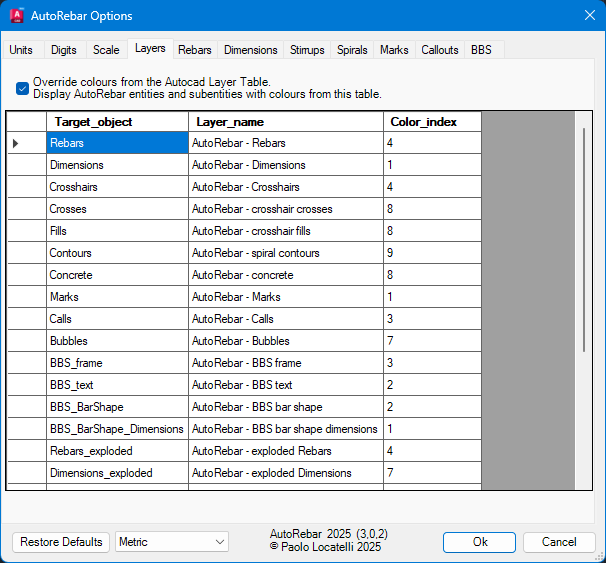Go to the Stirrups tab
Image resolution: width=606 pixels, height=563 pixels.
click(306, 50)
